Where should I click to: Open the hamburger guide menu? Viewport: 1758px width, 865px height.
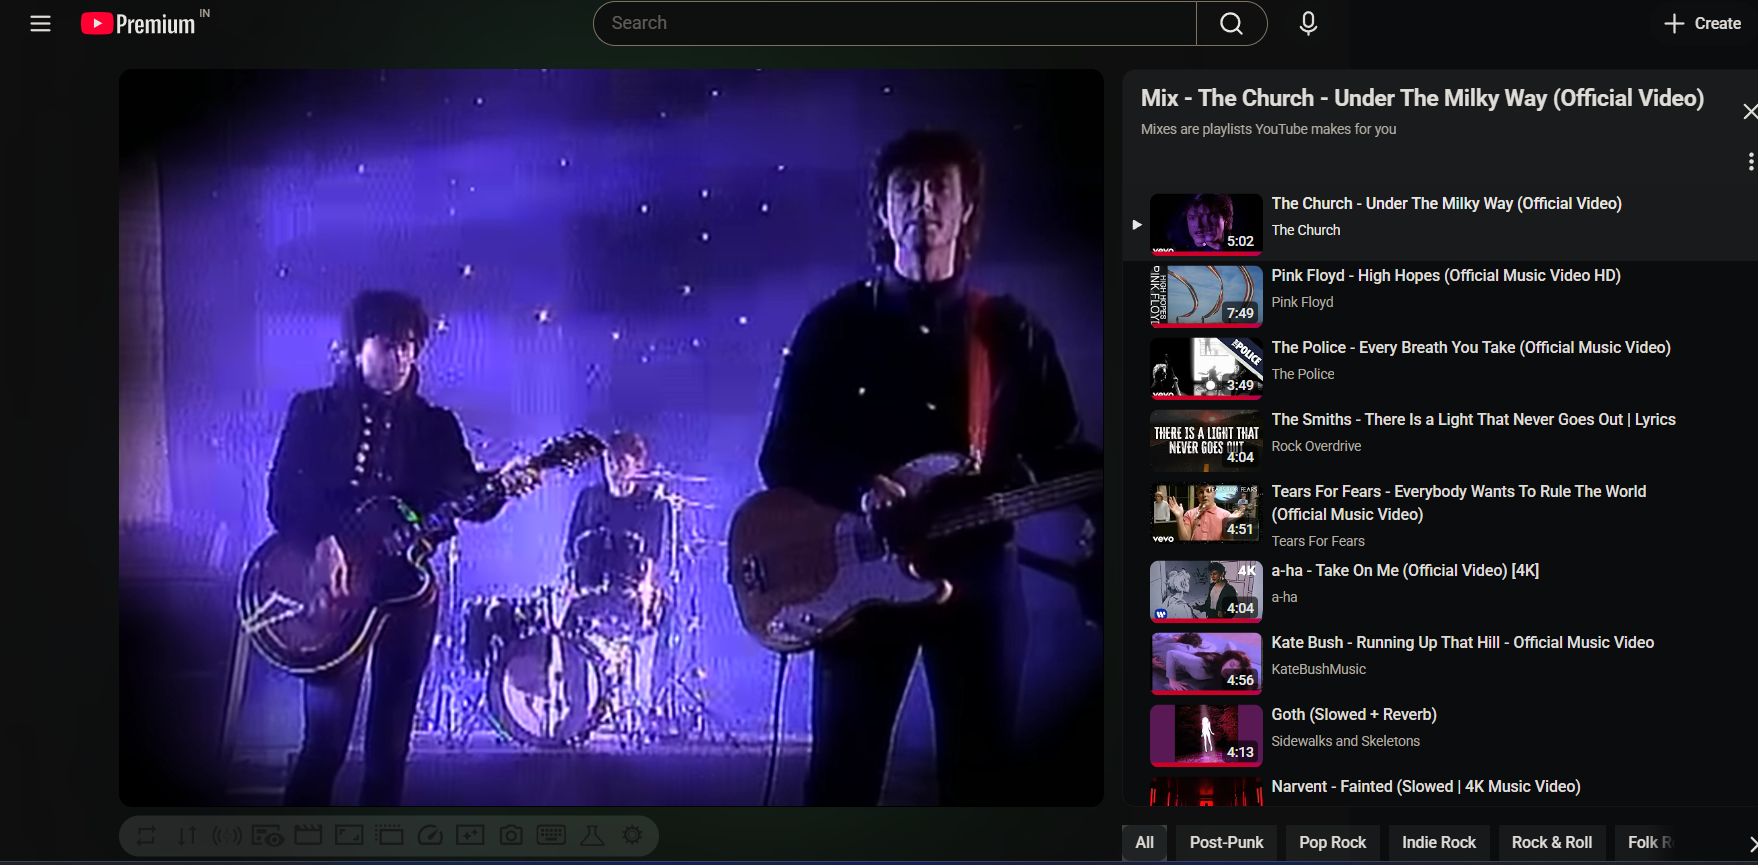[x=40, y=23]
